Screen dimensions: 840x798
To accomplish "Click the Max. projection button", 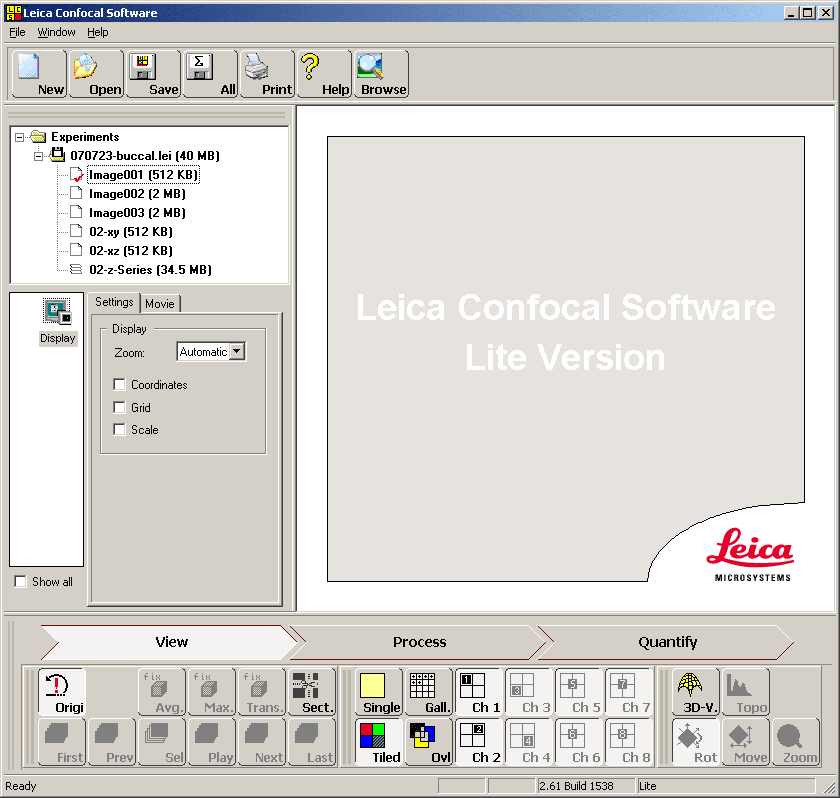I will (212, 691).
